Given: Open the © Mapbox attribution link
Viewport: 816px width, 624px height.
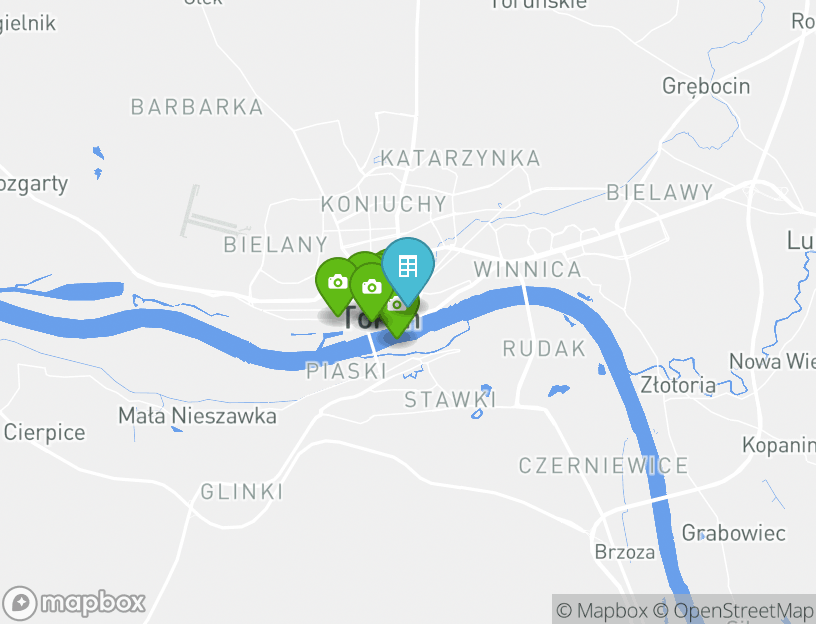Looking at the screenshot, I should pos(602,610).
